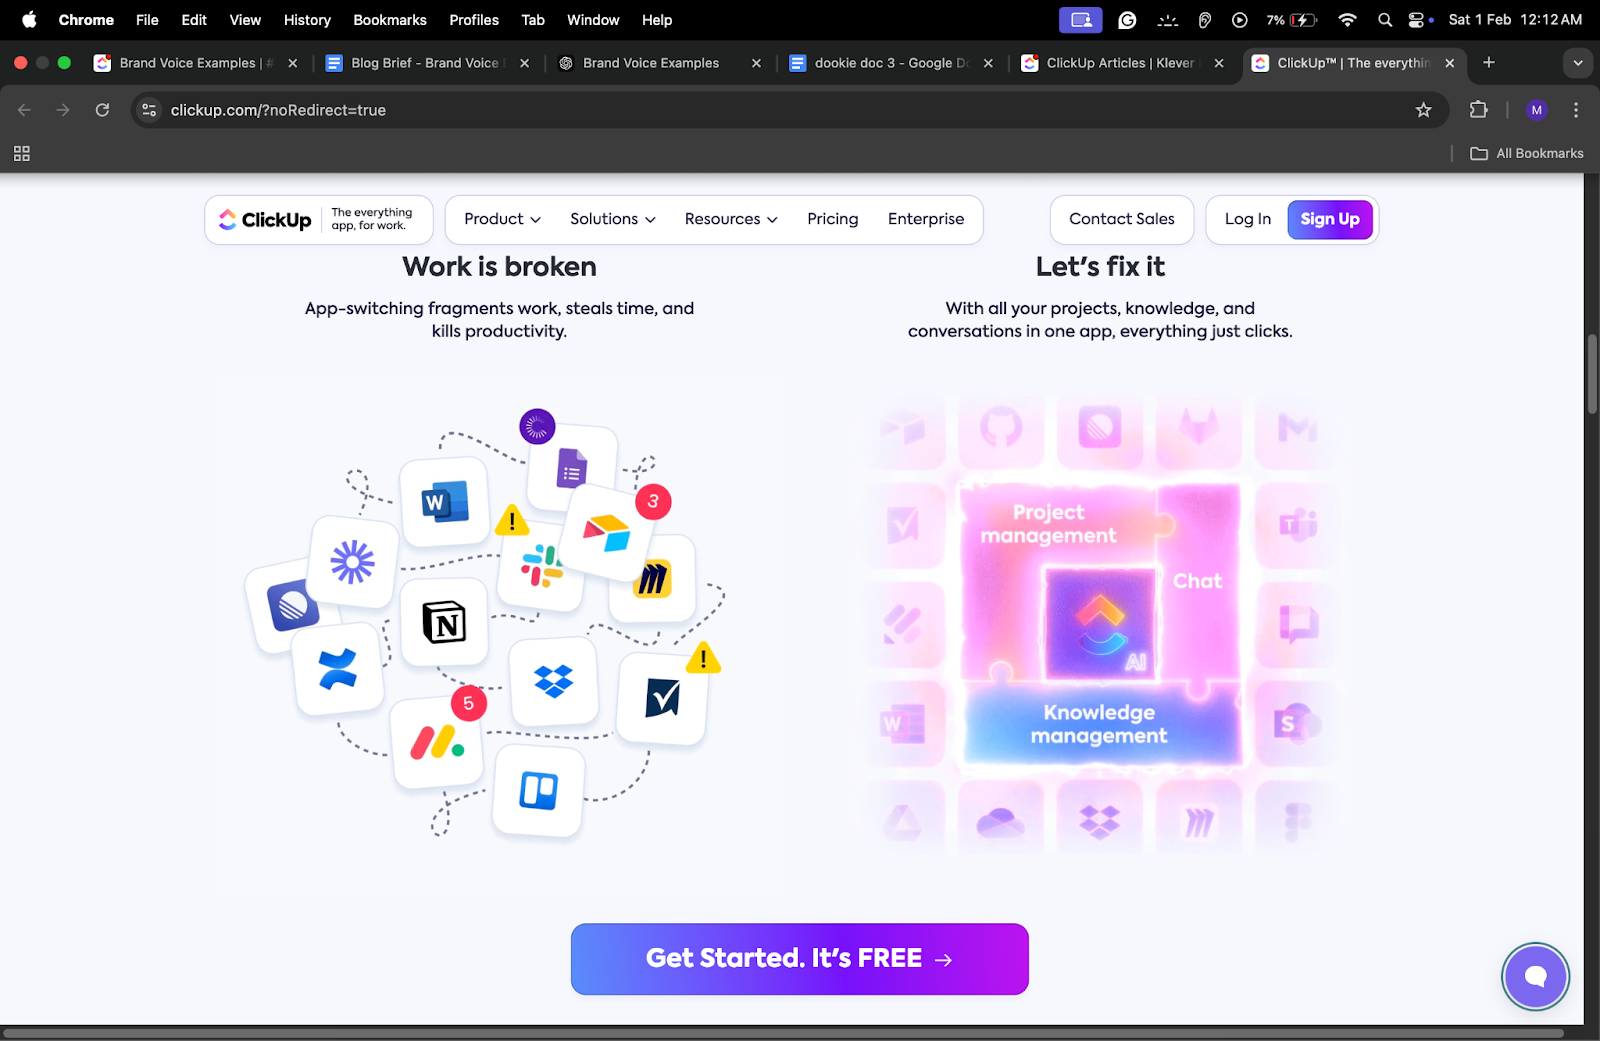The height and width of the screenshot is (1041, 1600).
Task: Click the Google Docs purple document icon tile
Action: [x=572, y=467]
